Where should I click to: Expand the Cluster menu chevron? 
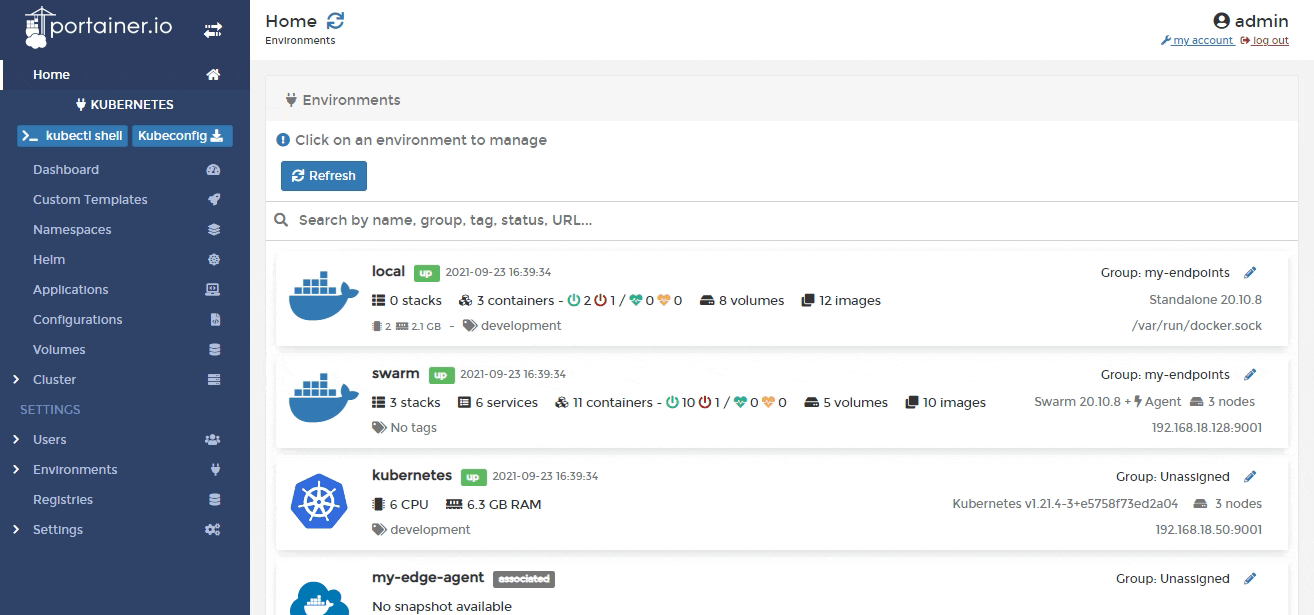16,380
